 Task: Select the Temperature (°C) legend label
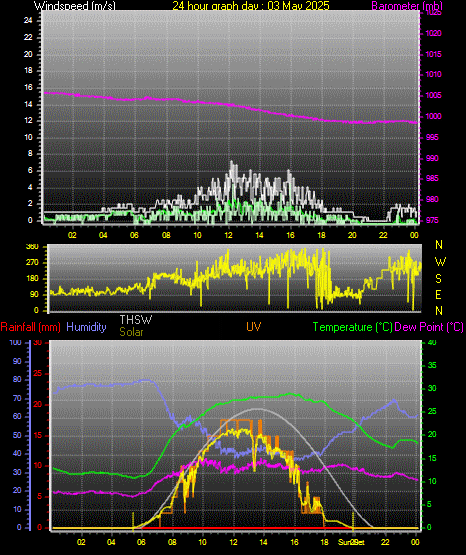pos(352,327)
